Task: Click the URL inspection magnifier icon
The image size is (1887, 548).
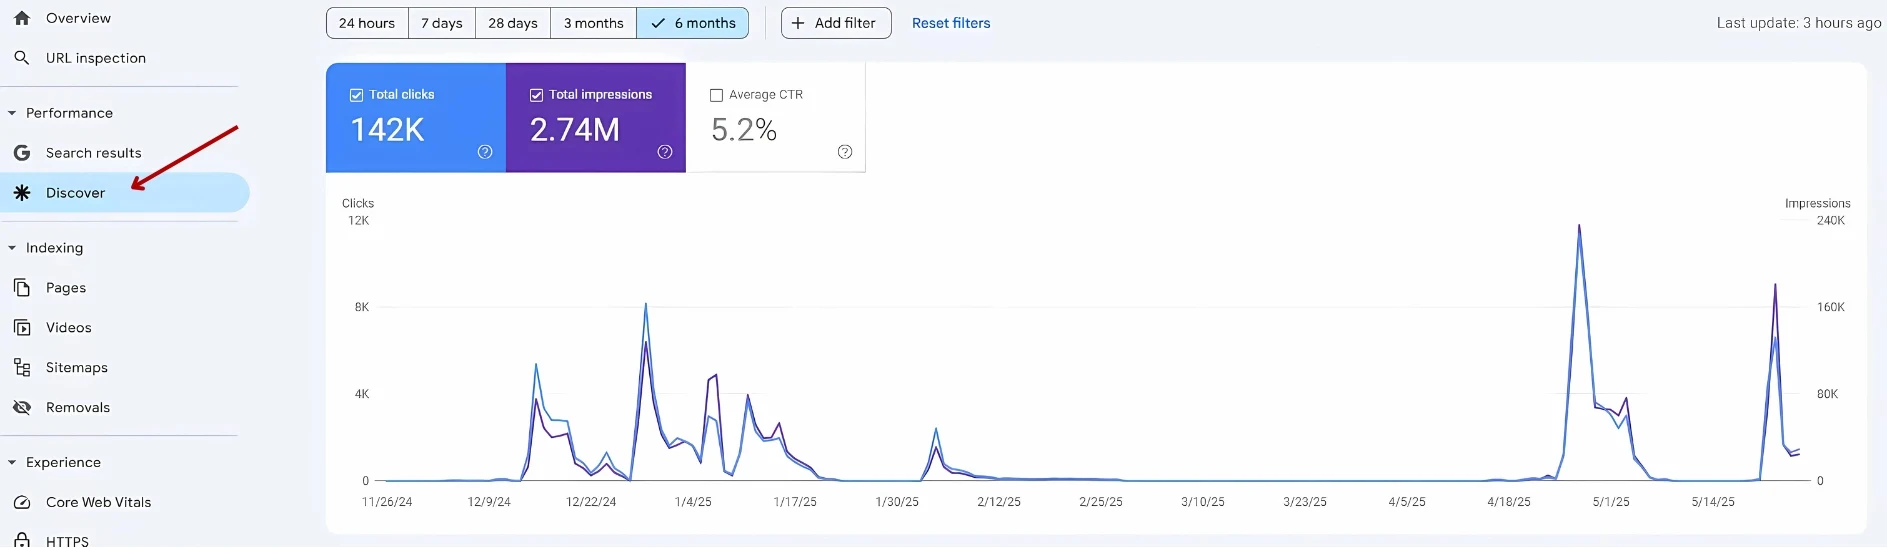Action: point(22,58)
